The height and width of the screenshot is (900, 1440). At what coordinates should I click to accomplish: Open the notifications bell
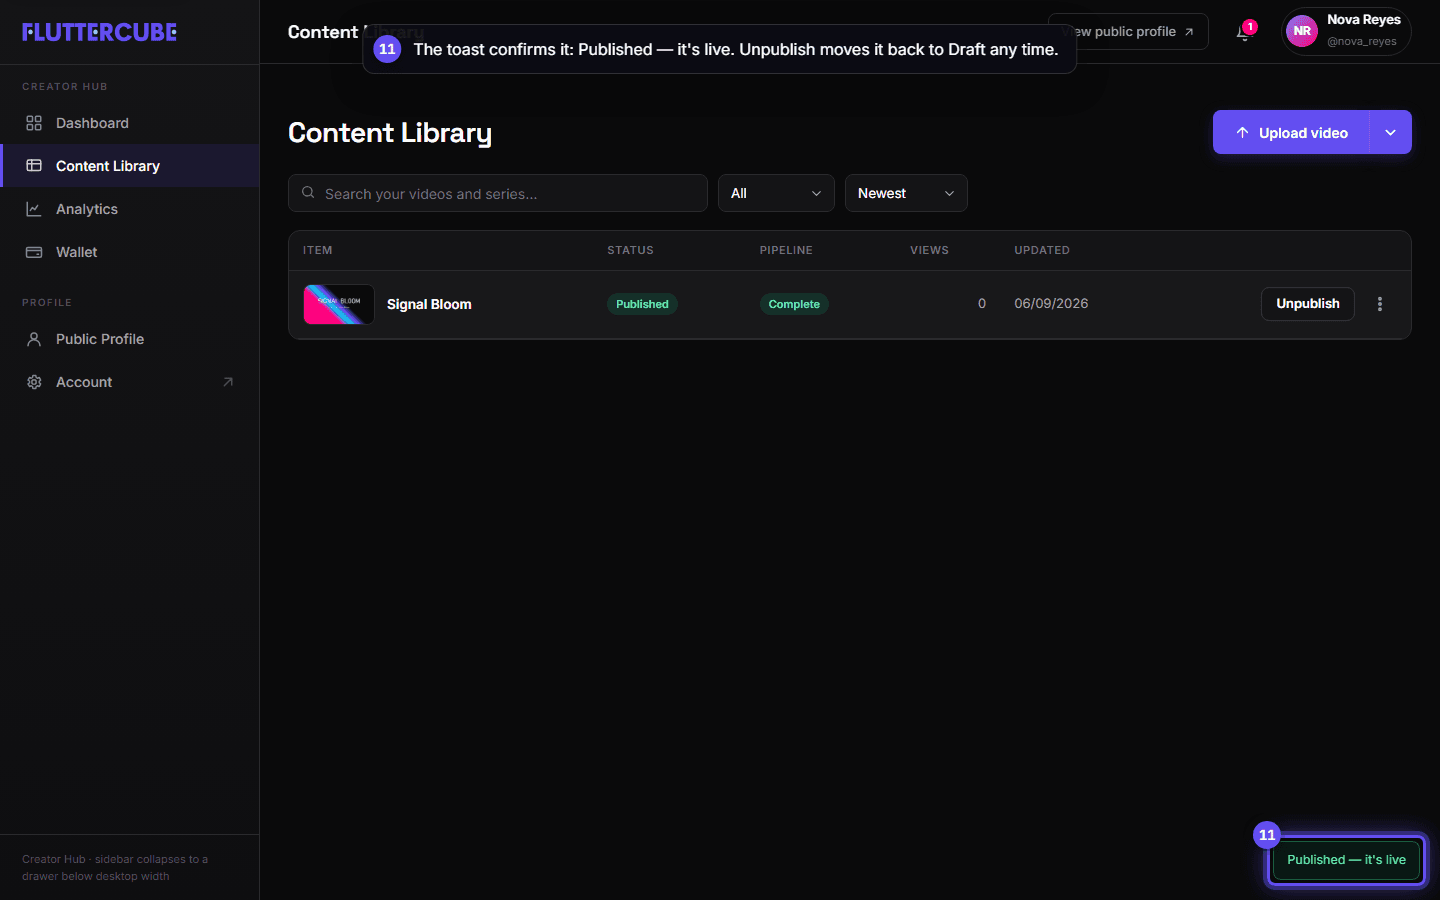tap(1243, 32)
